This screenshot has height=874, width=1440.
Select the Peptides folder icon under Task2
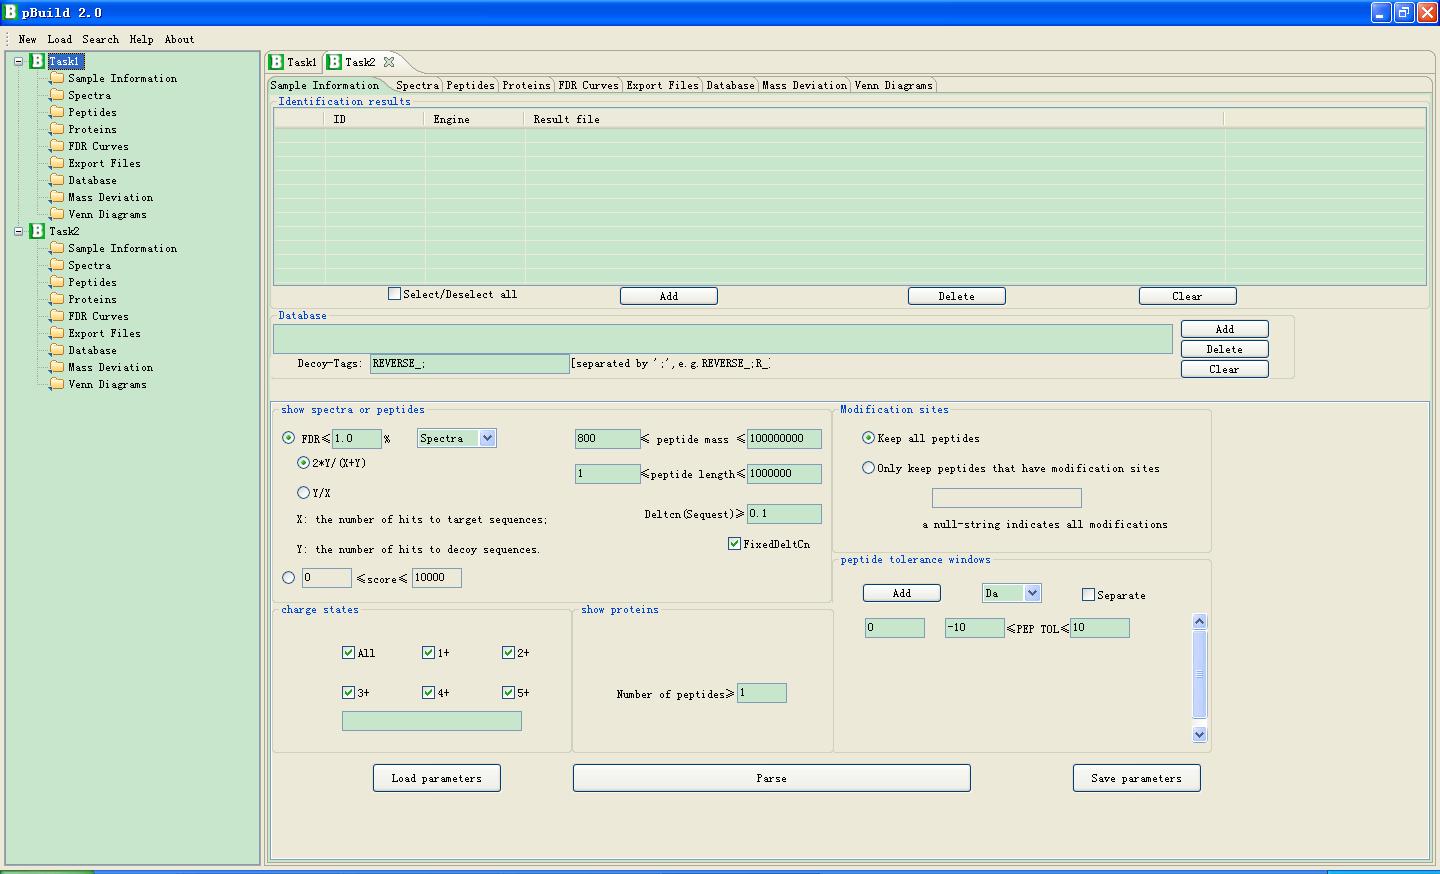tap(57, 282)
